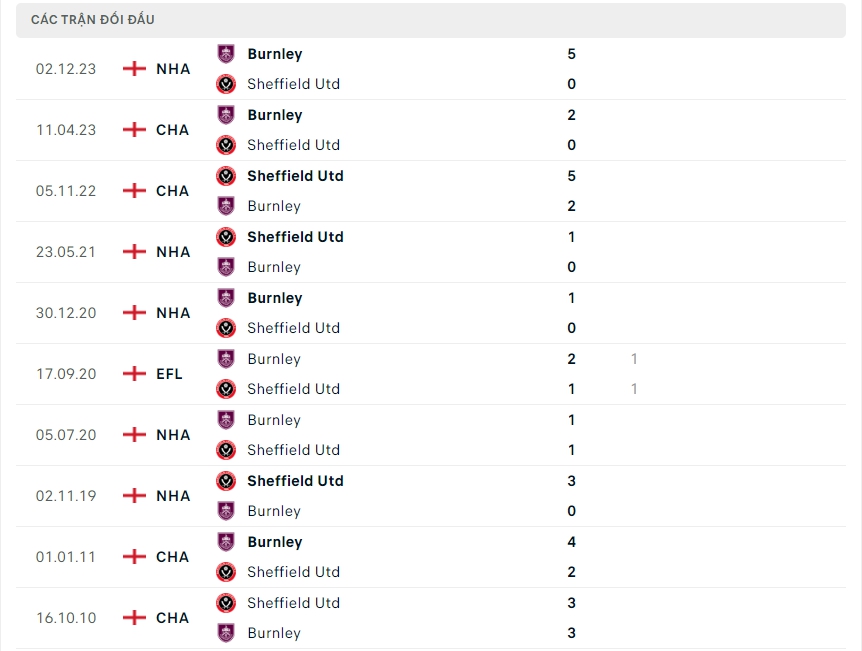The image size is (862, 651).
Task: Click England flag beside 23.05.21 NHA
Action: 134,252
